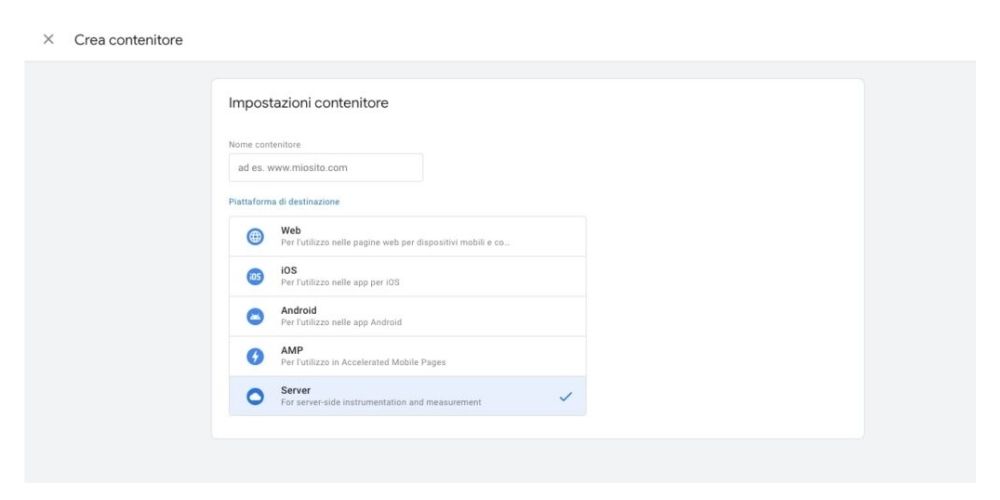Viewport: 1000px width, 500px height.
Task: Close the Crea contenitore dialog
Action: [48, 40]
